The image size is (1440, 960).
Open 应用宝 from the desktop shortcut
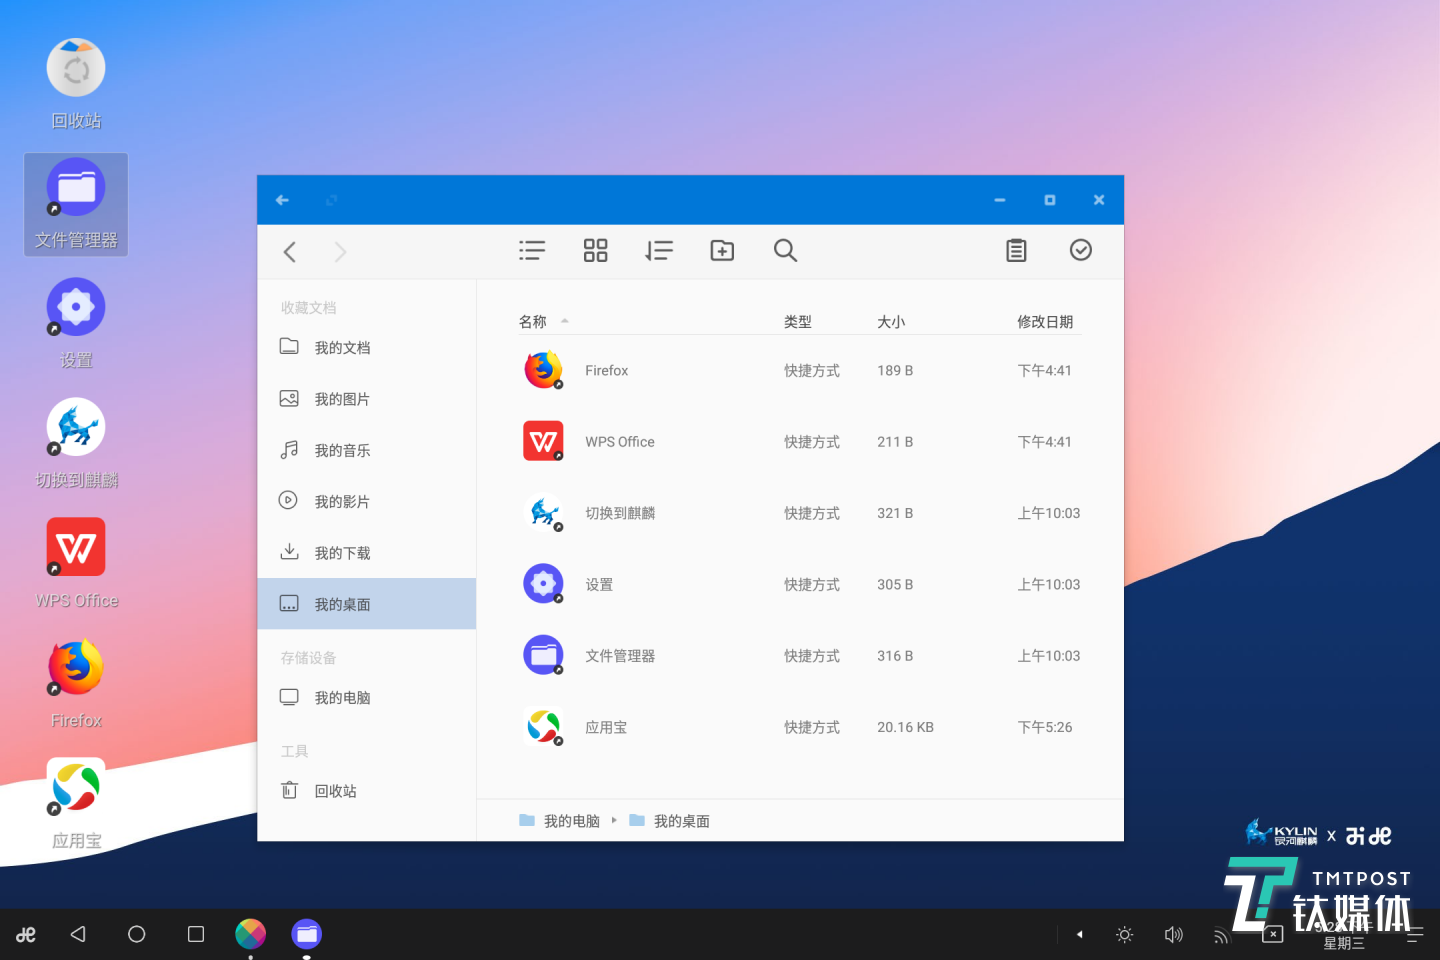75,787
